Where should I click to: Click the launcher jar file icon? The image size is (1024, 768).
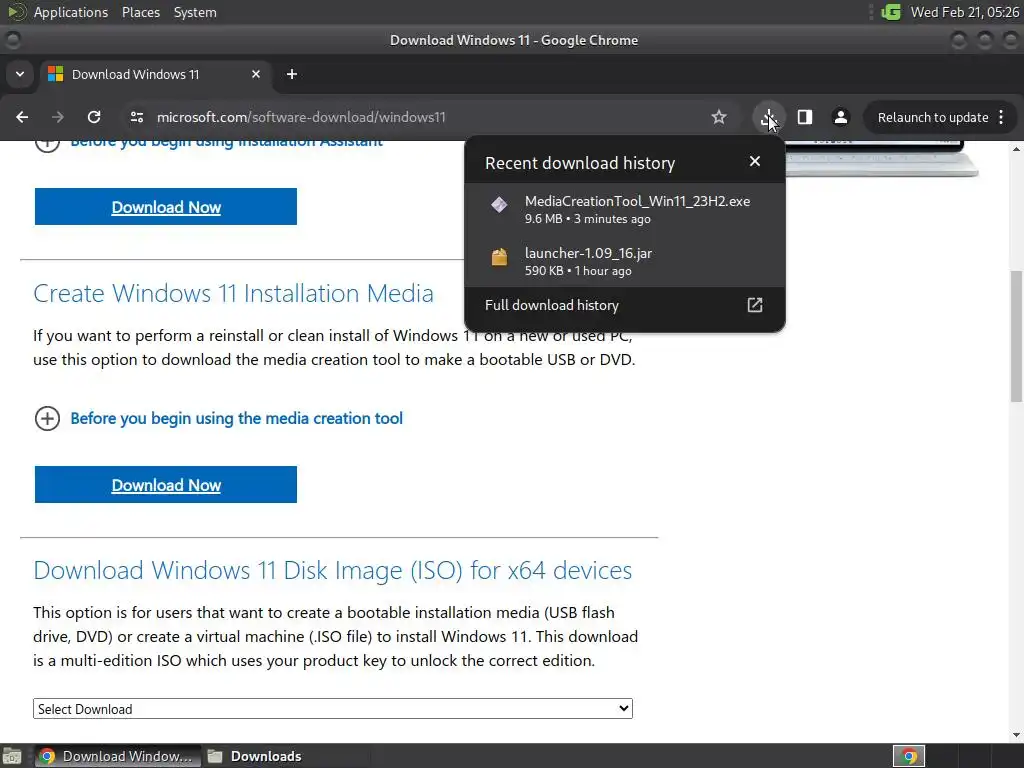pos(500,257)
